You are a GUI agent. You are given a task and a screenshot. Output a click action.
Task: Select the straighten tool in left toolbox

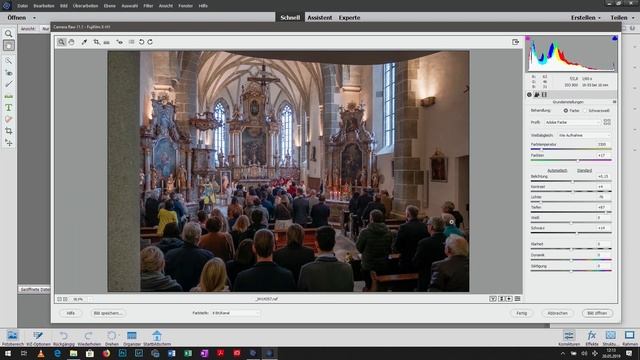tap(9, 96)
